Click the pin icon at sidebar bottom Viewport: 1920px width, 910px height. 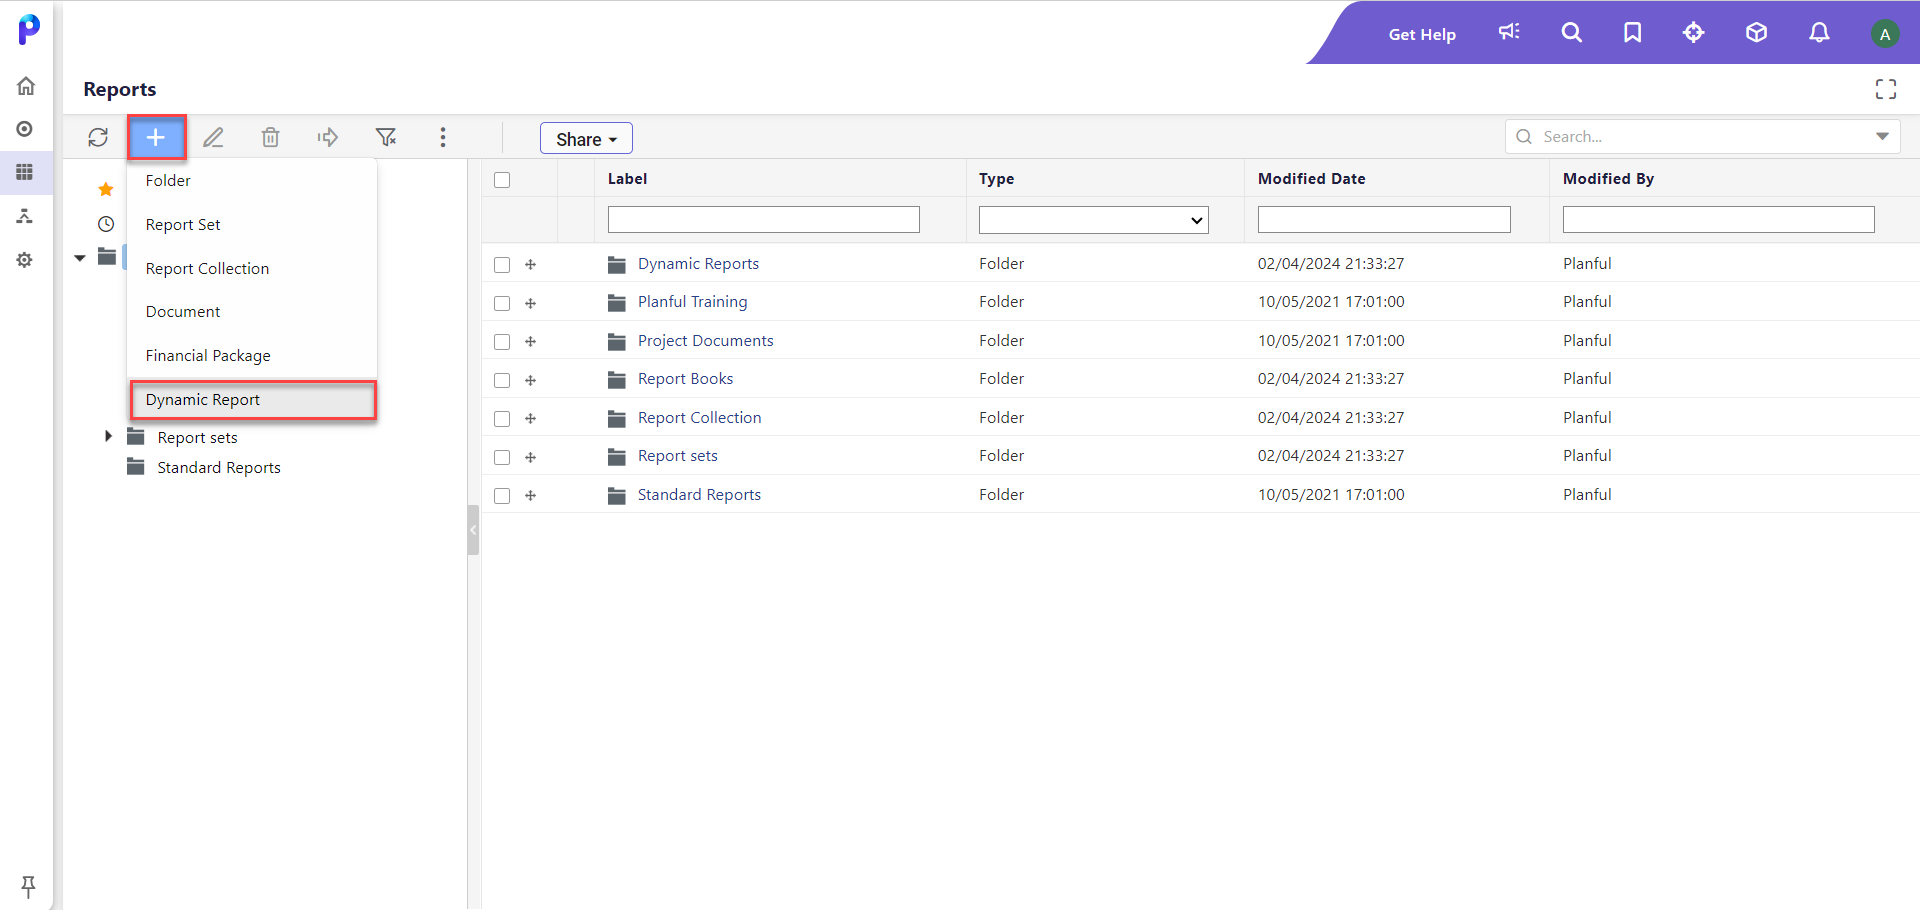[x=28, y=886]
